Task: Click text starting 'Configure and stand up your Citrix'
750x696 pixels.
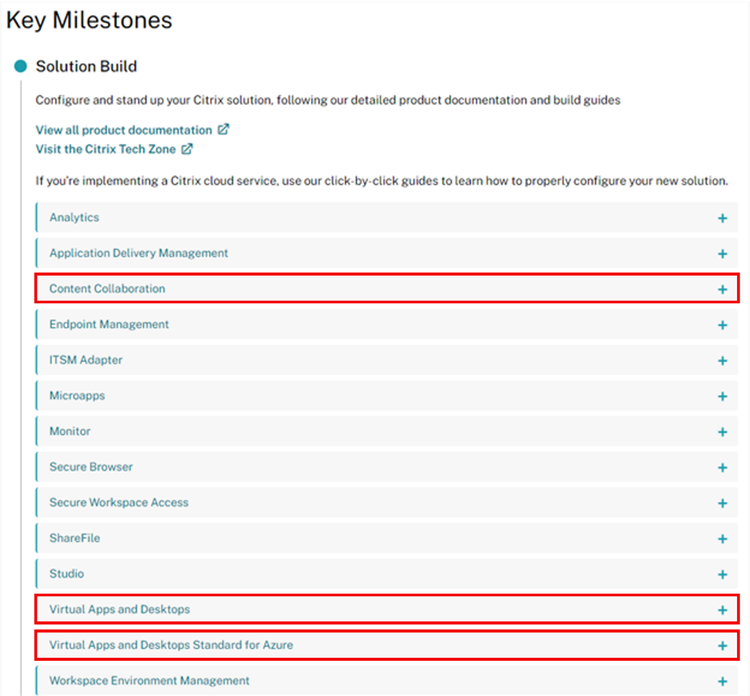Action: (x=328, y=100)
